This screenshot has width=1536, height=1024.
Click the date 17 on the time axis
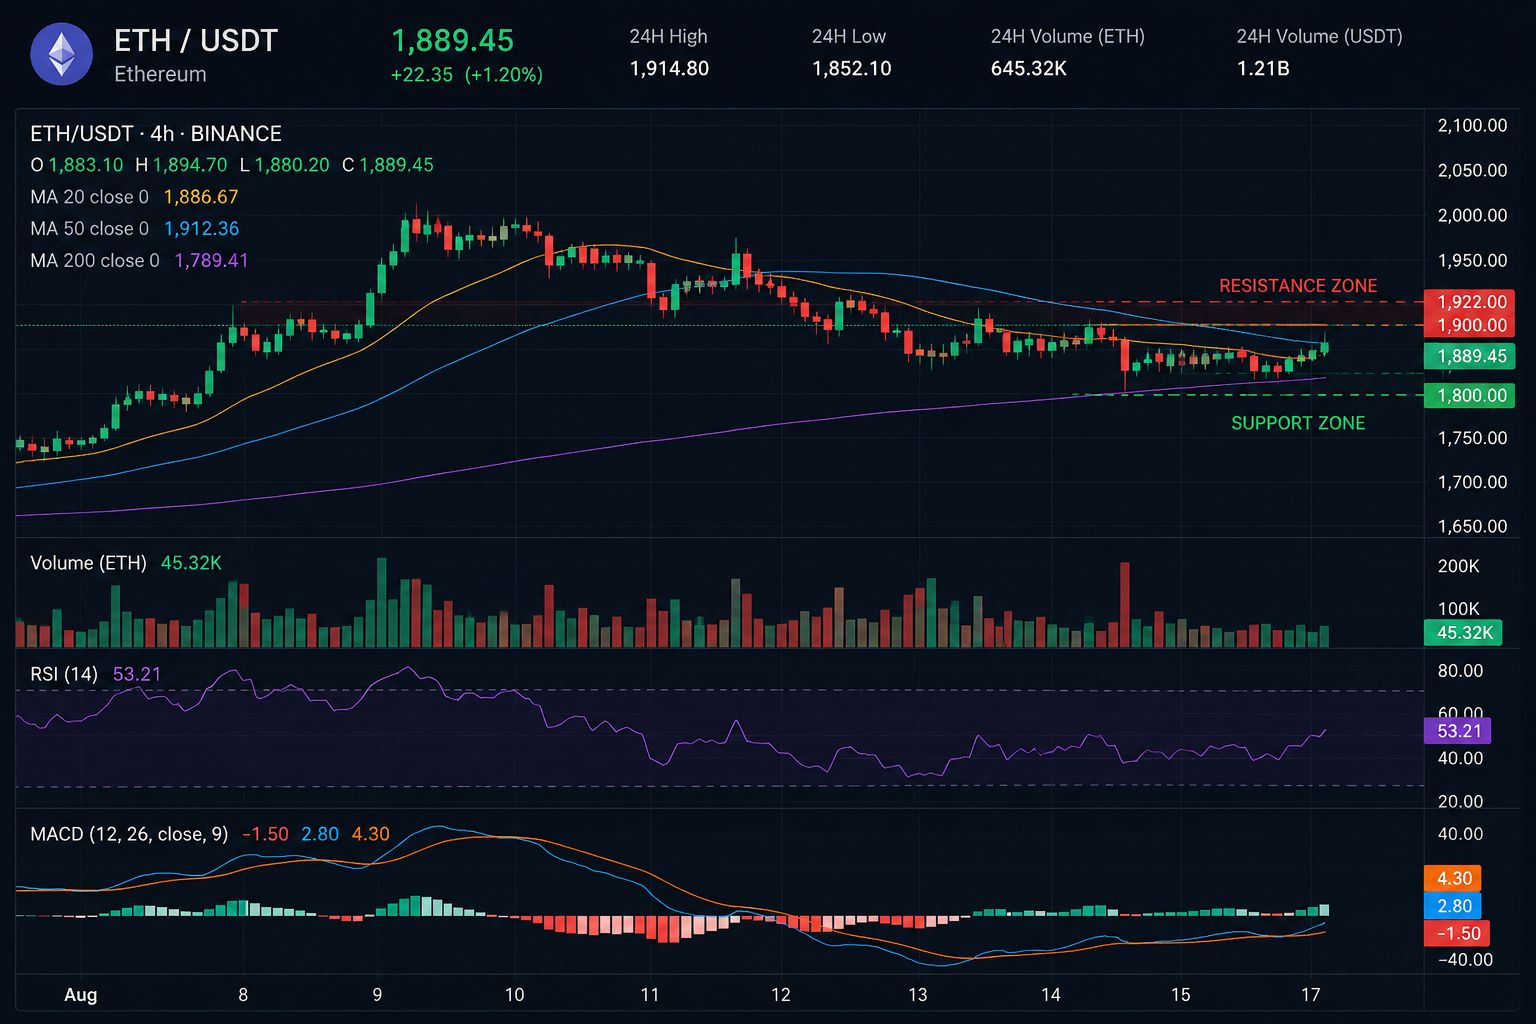pyautogui.click(x=1310, y=995)
